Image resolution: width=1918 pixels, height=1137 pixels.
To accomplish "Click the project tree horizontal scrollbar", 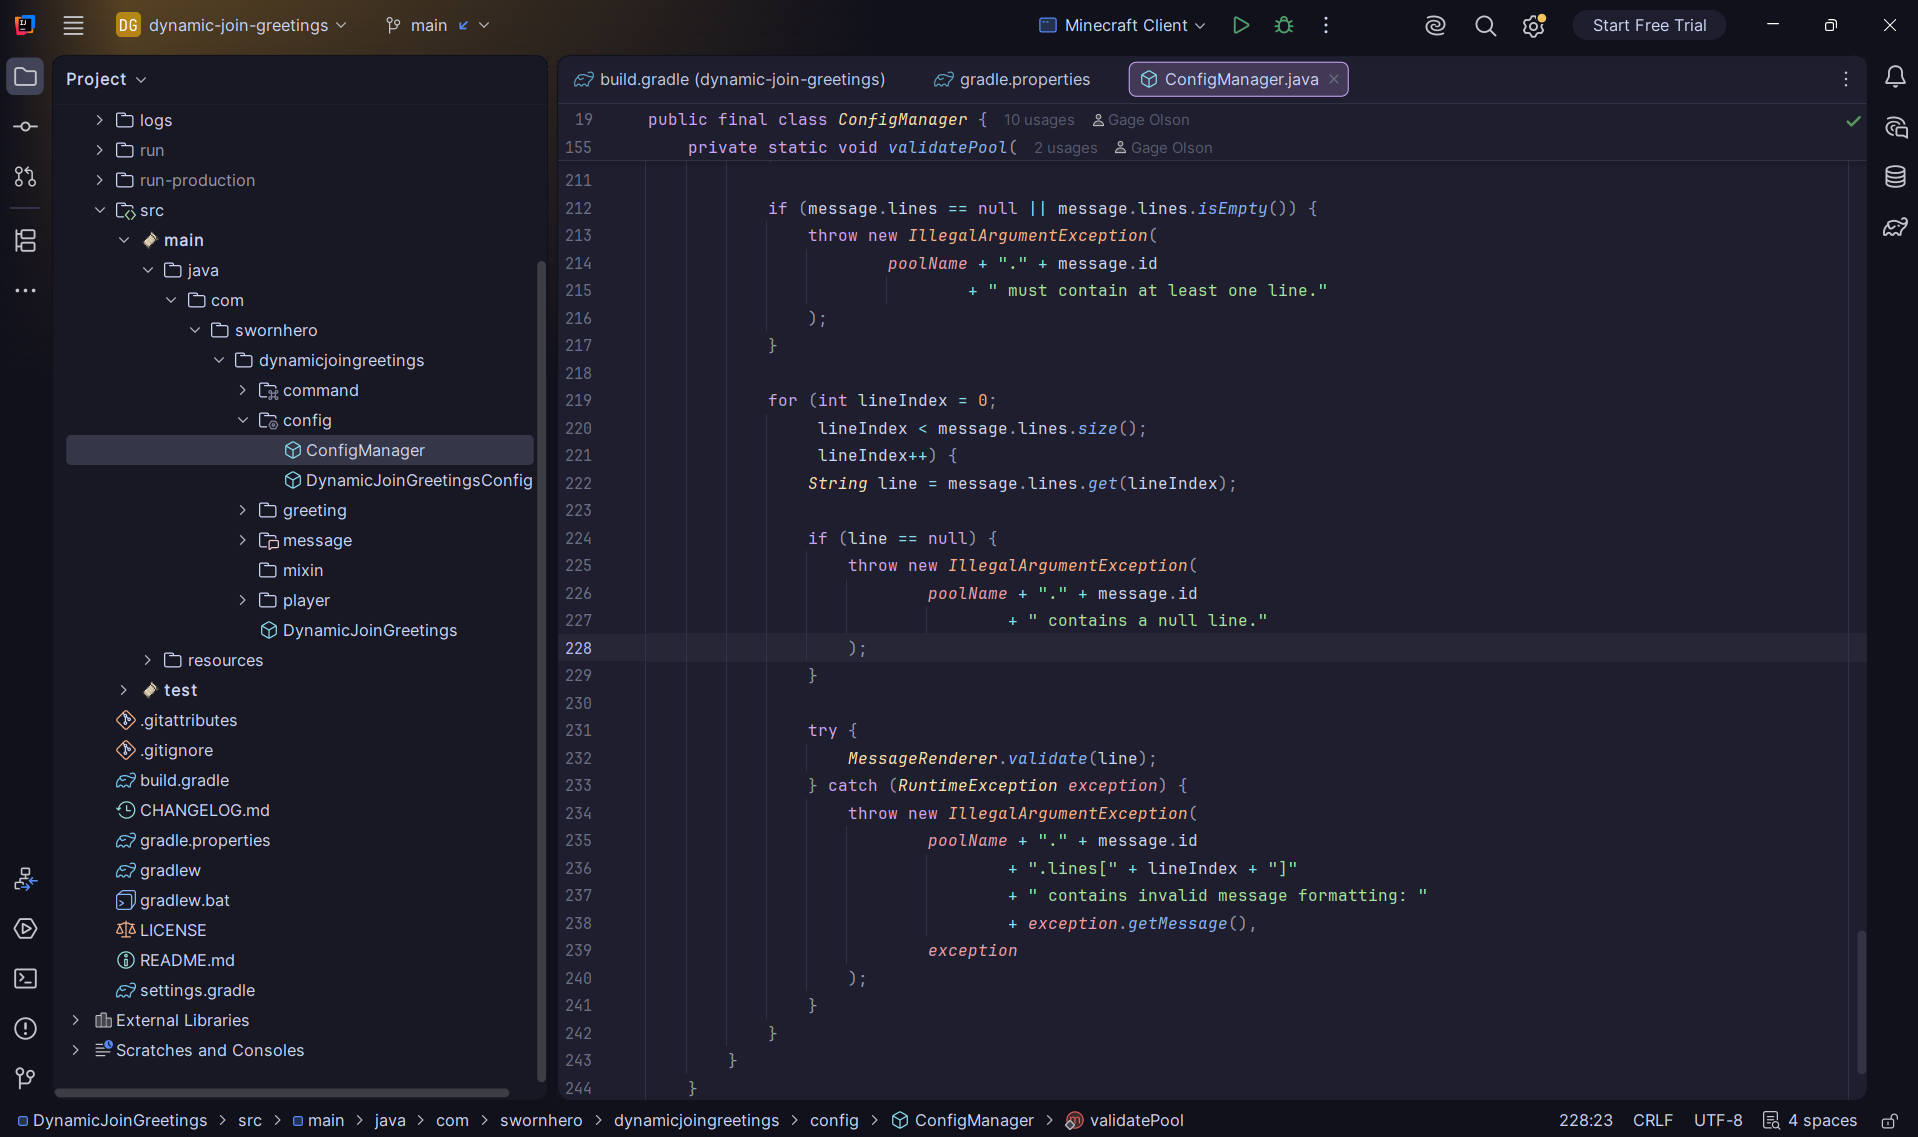I will (282, 1092).
